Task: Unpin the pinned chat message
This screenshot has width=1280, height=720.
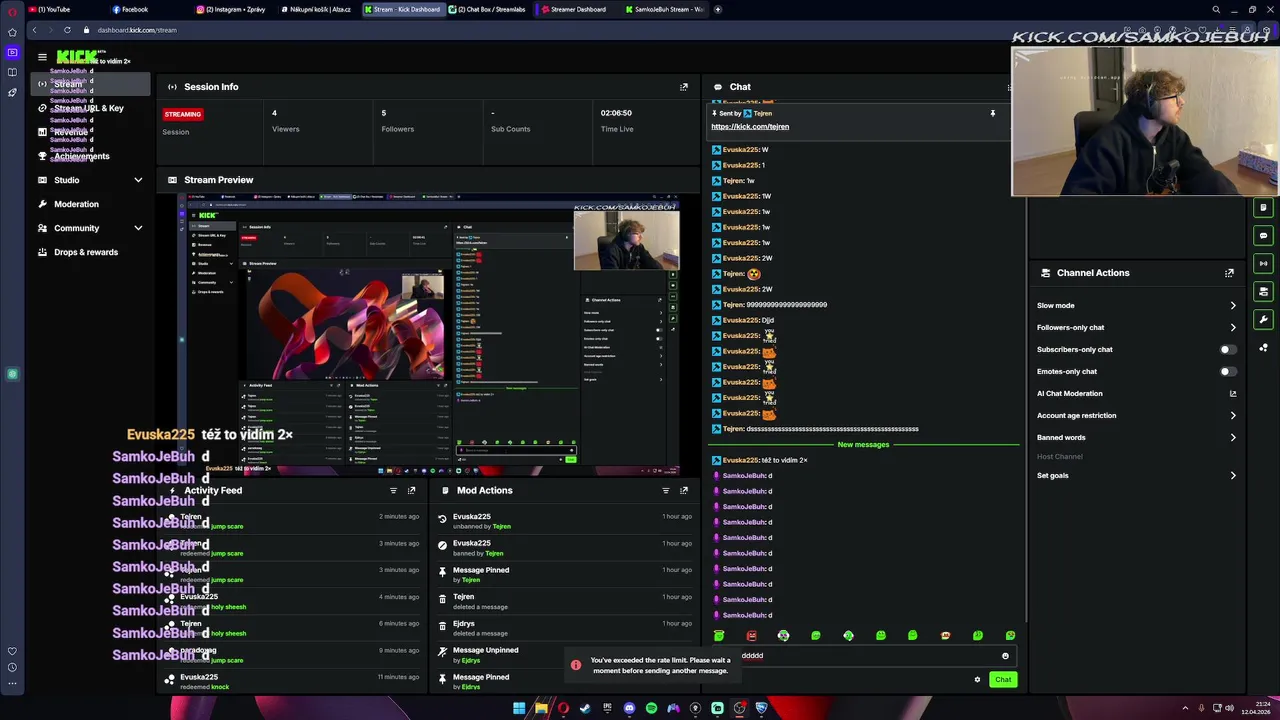Action: coord(992,114)
